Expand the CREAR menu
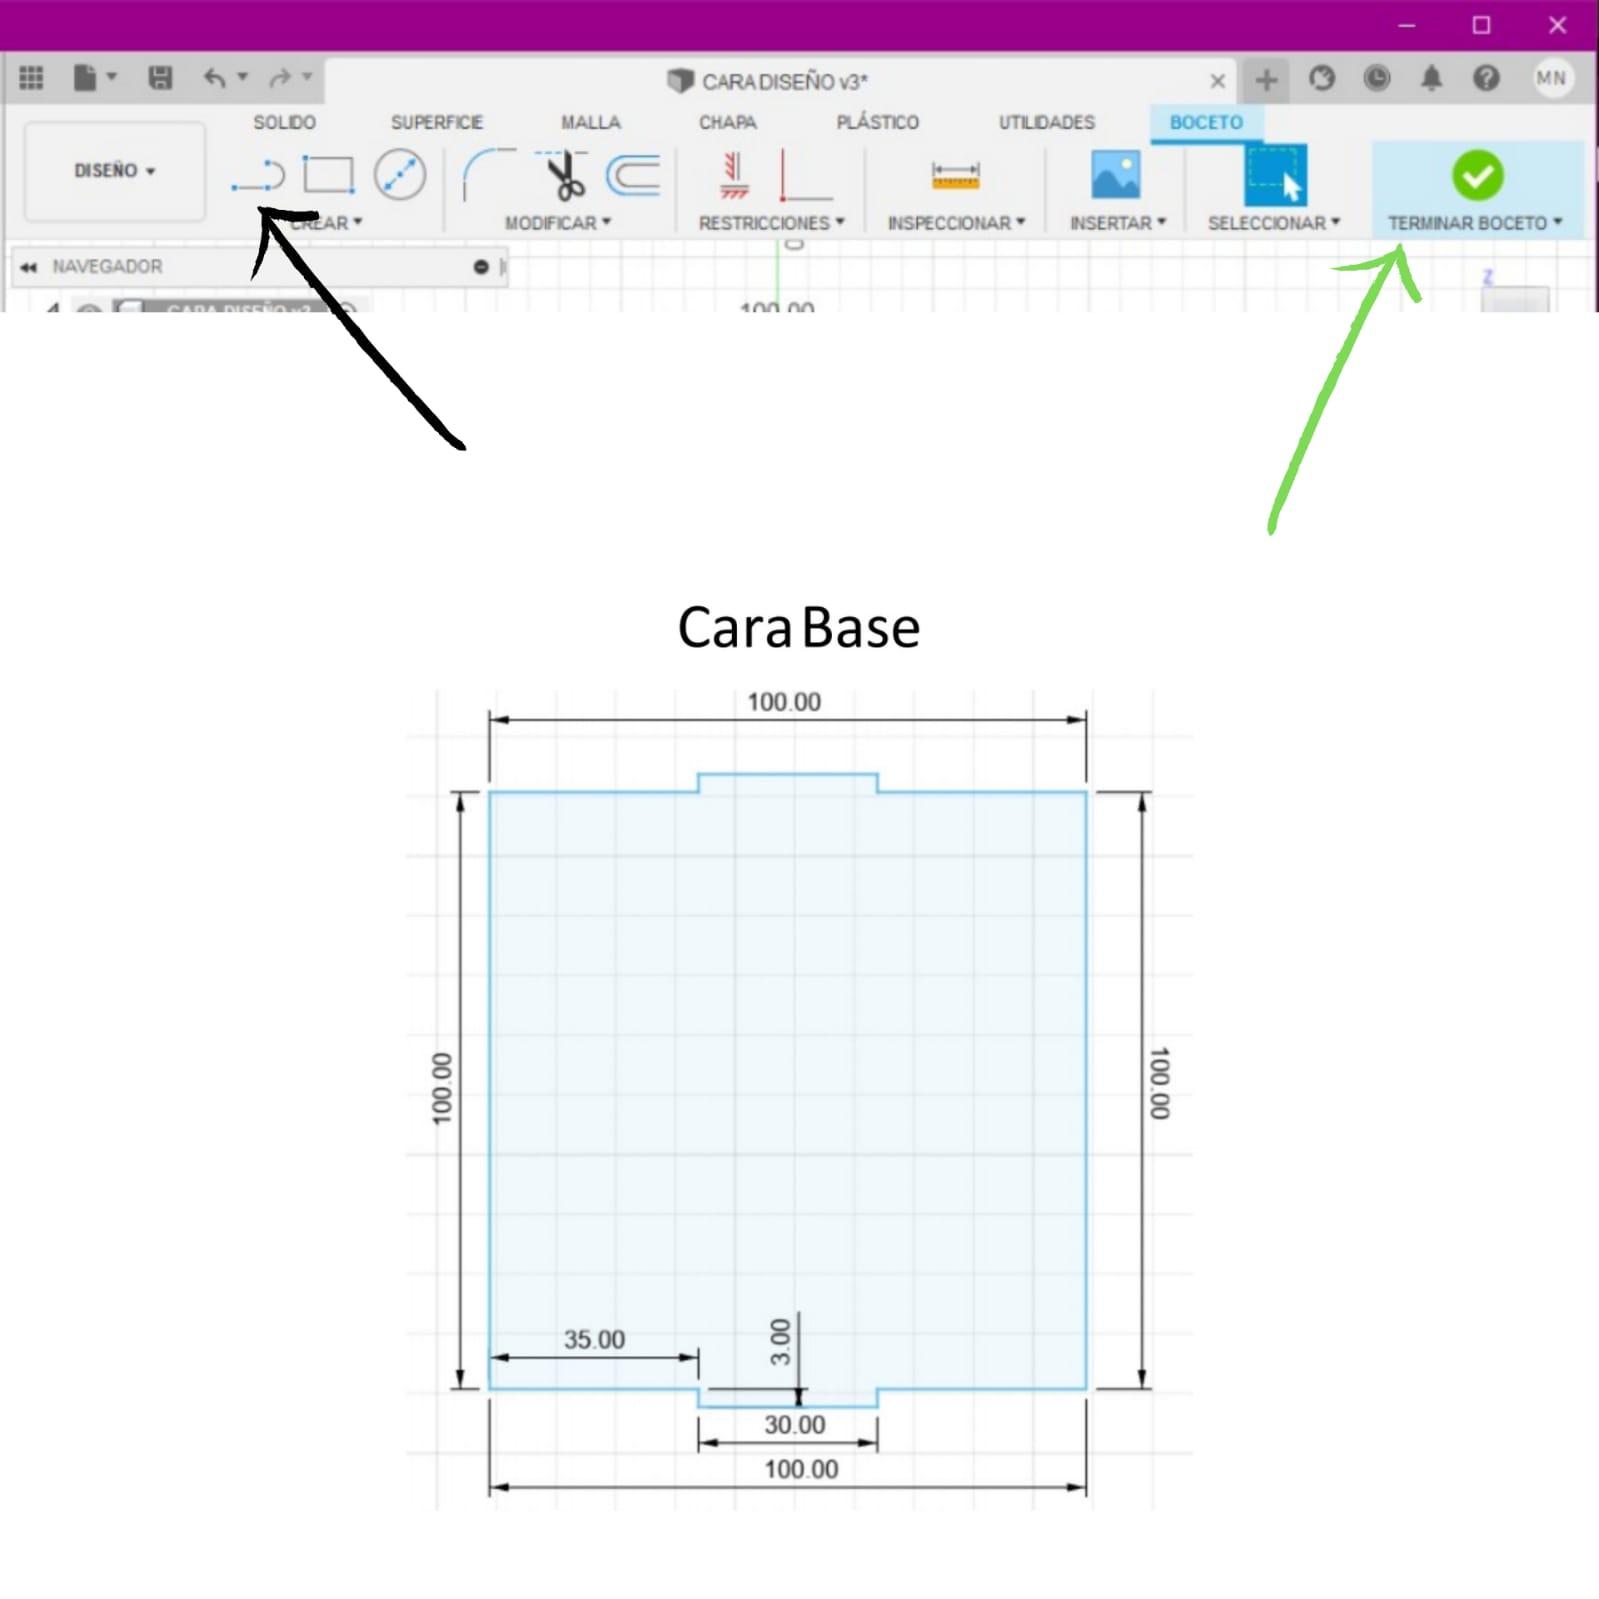 point(326,223)
